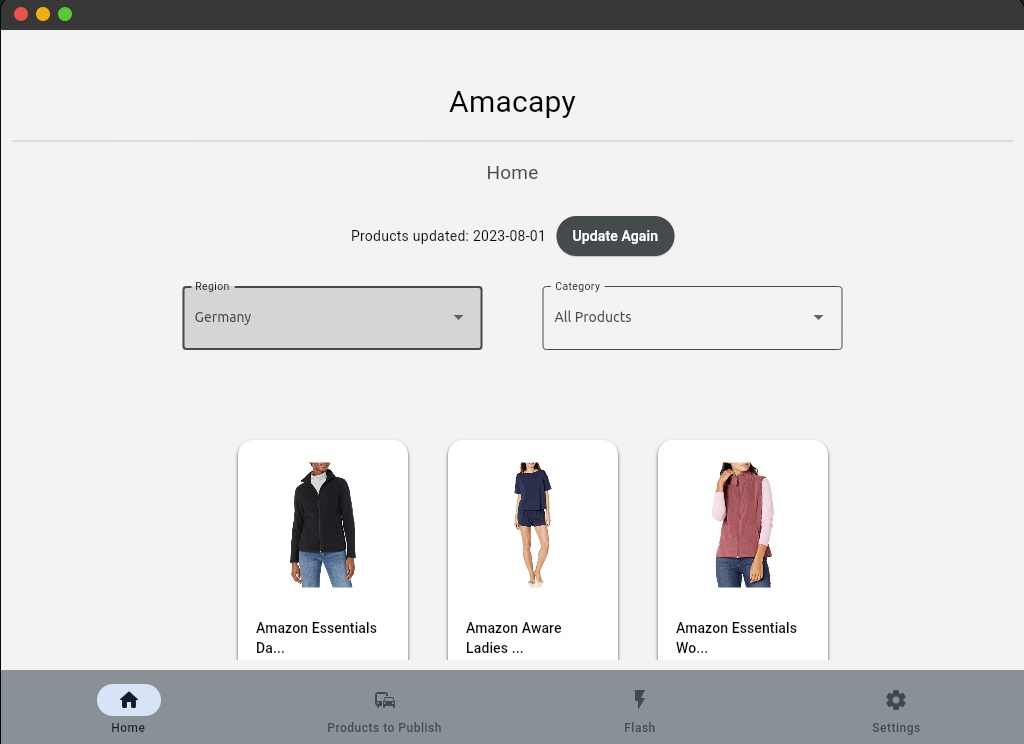Image resolution: width=1024 pixels, height=744 pixels.
Task: Open the Flash tab label
Action: pyautogui.click(x=639, y=728)
